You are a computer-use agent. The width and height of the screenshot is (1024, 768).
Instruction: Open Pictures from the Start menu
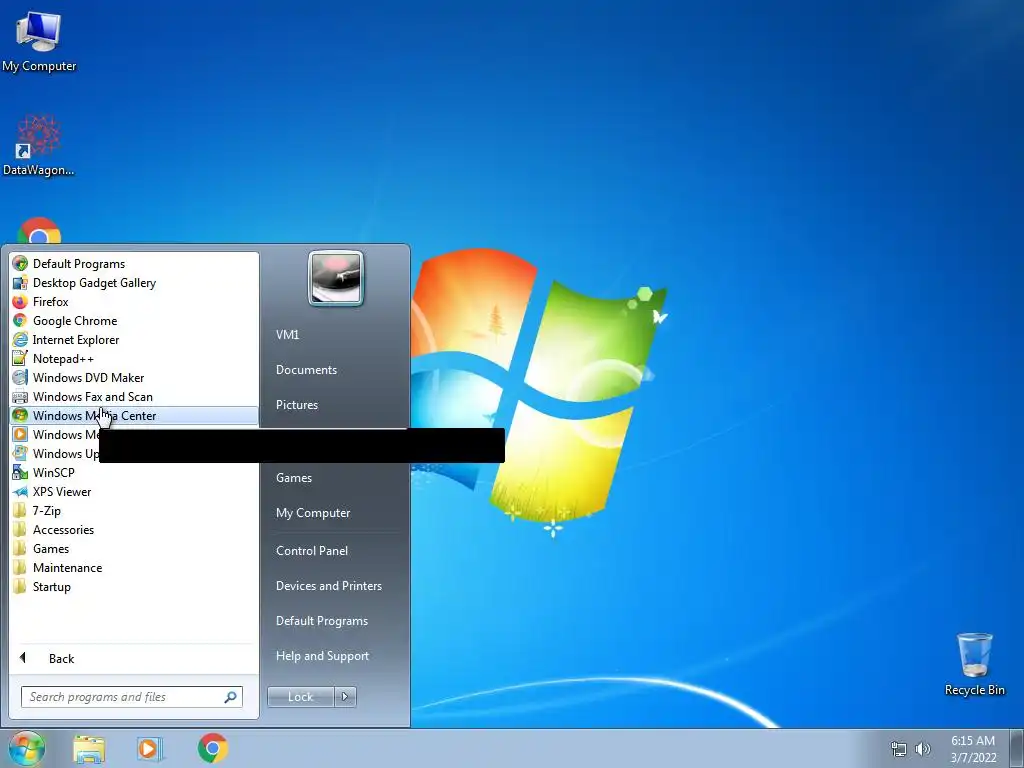coord(296,405)
